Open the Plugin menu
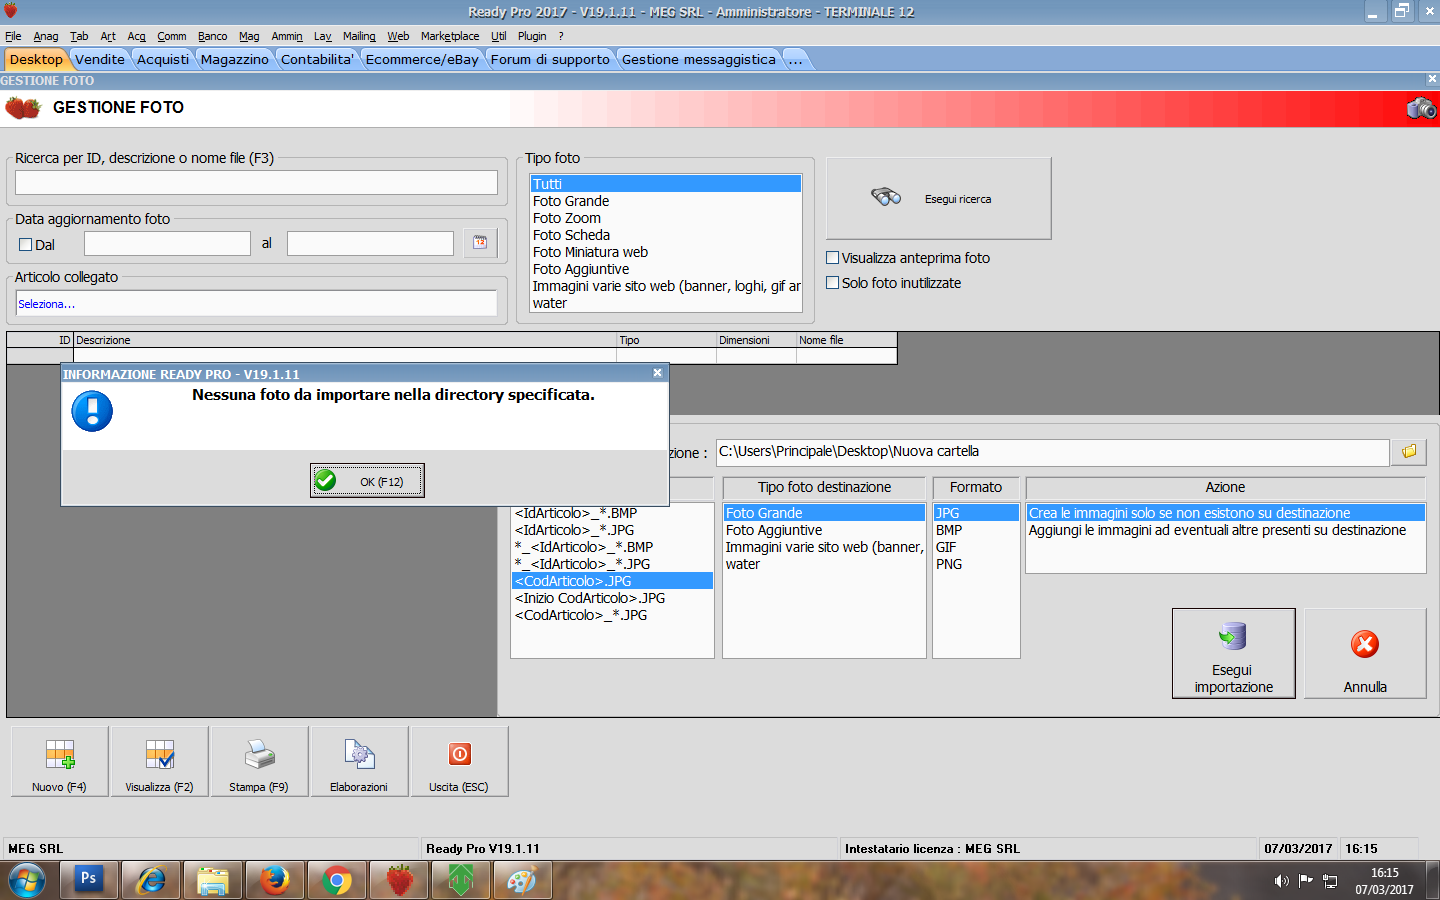 (x=532, y=36)
